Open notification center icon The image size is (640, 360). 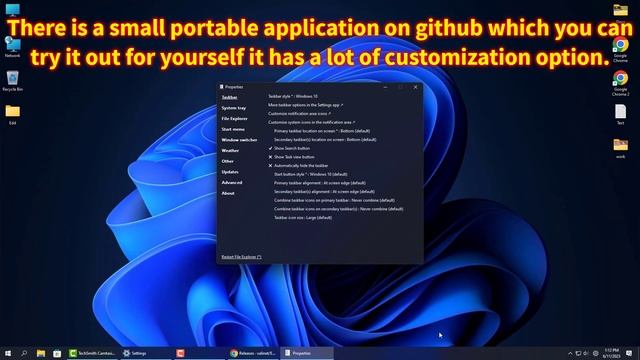(x=629, y=353)
